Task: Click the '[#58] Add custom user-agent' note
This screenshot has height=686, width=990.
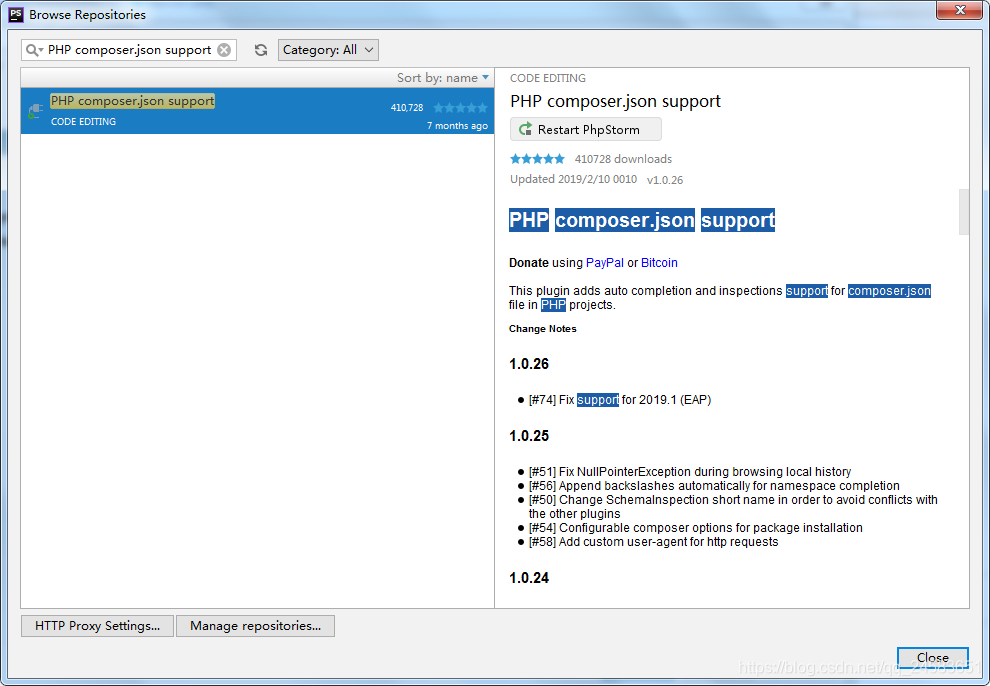Action: (653, 542)
